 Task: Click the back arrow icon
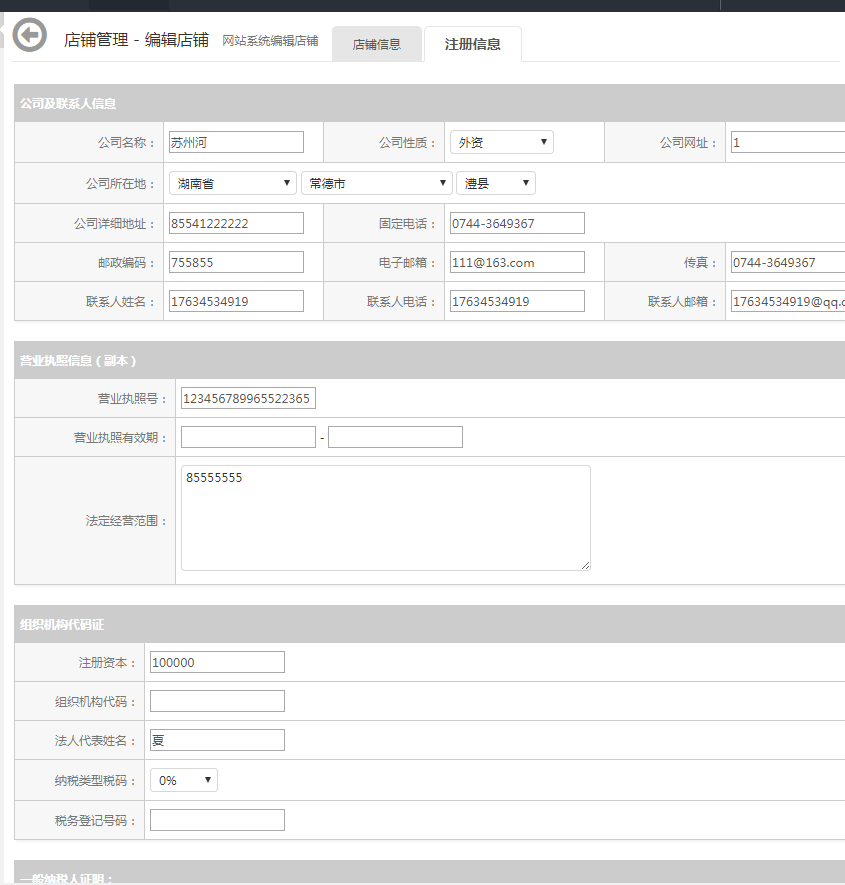30,36
